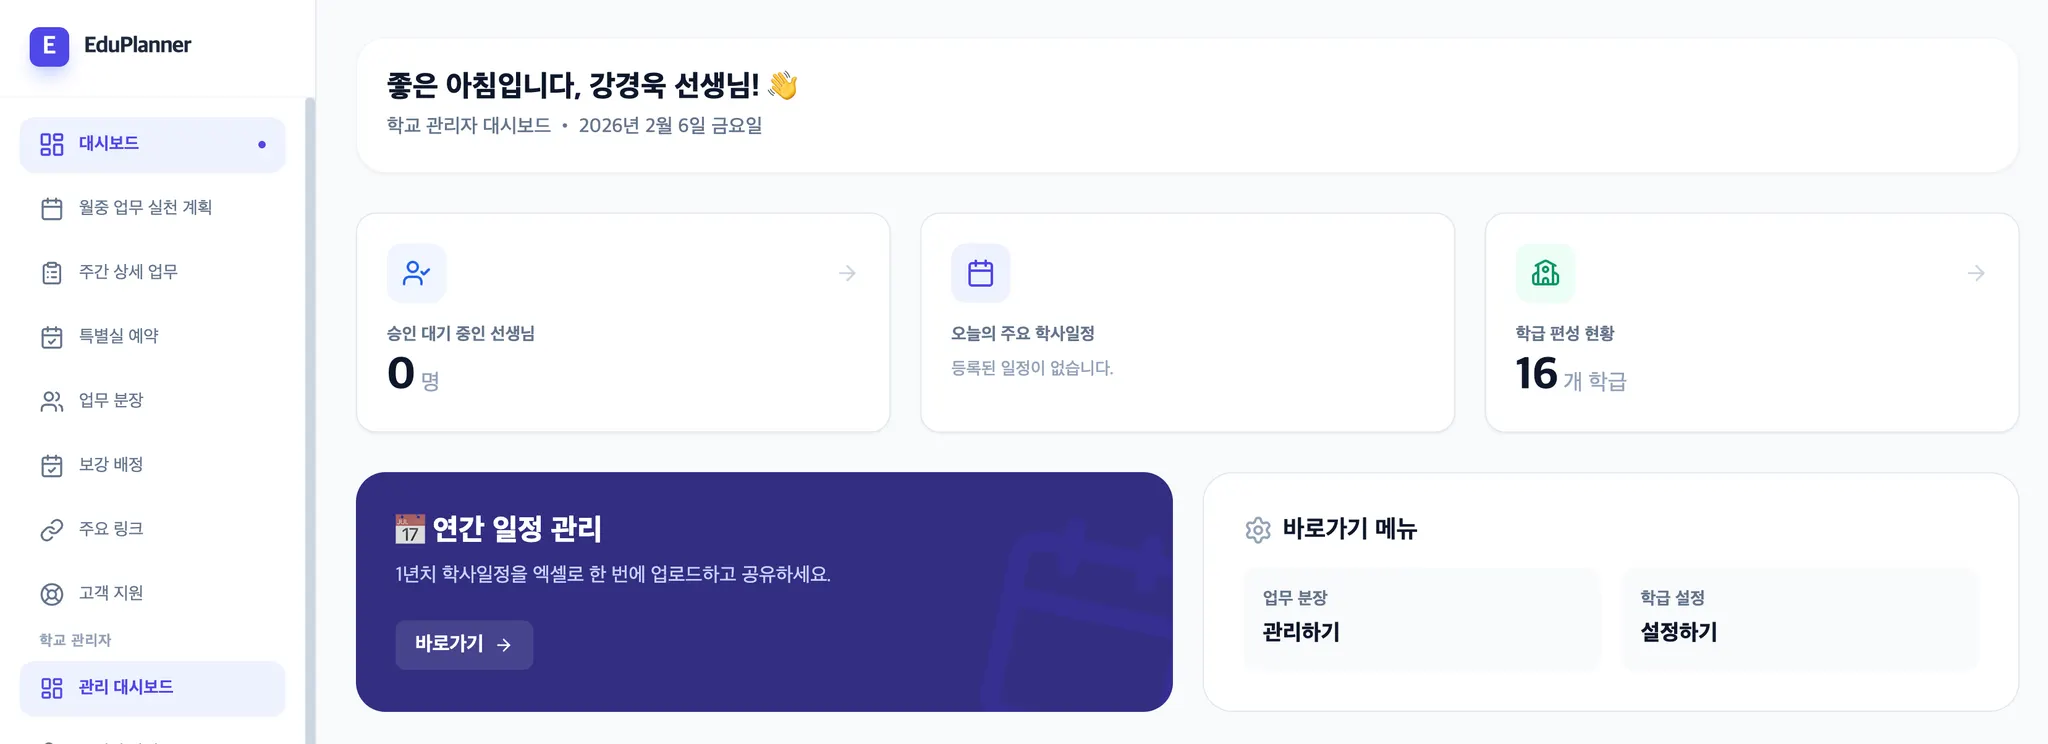
Task: Click the calendar icon on 오늘의 주요 학사일정 card
Action: tap(980, 273)
